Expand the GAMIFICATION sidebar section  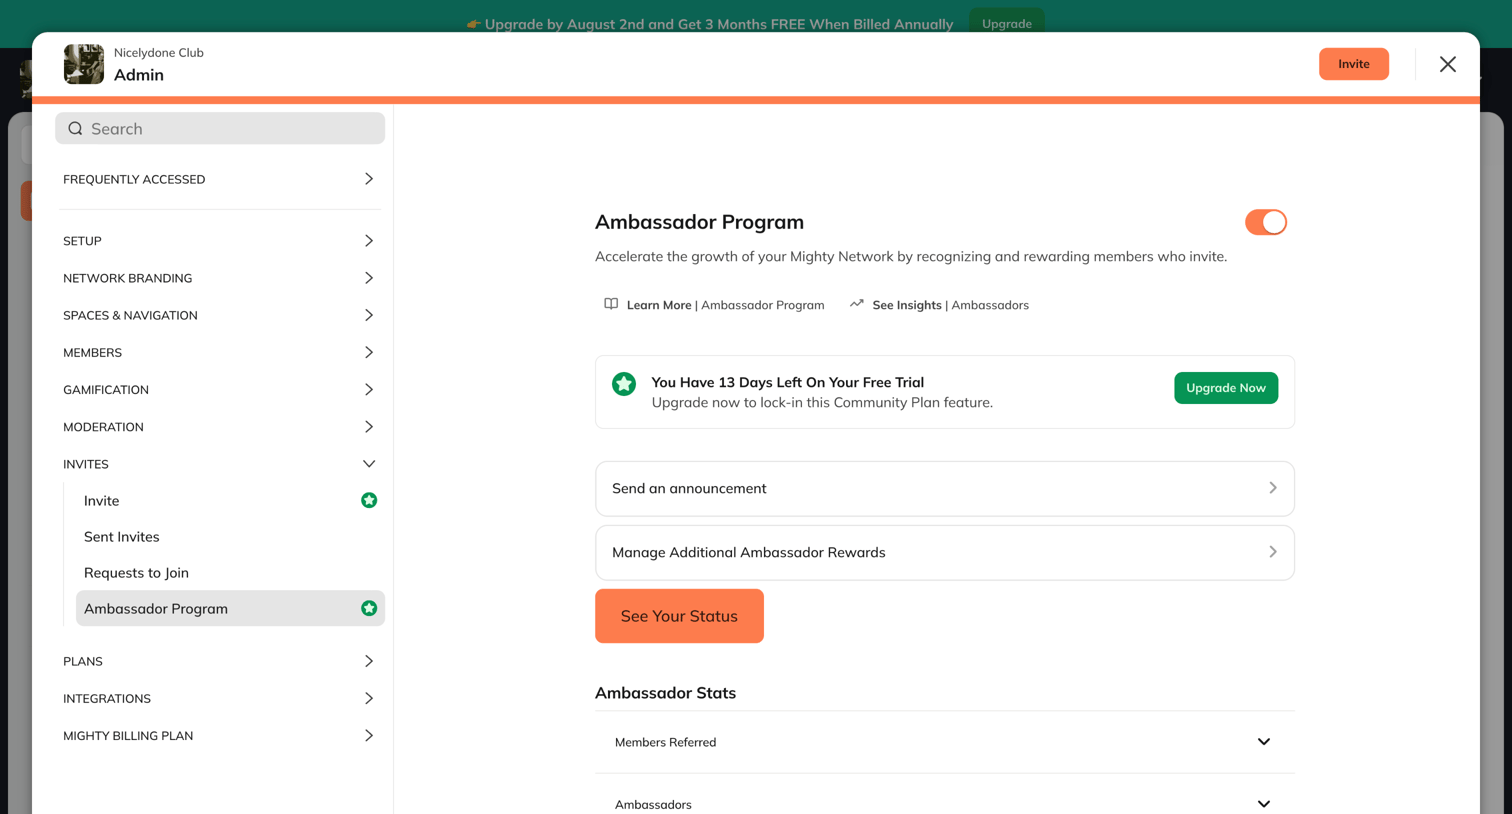click(219, 390)
